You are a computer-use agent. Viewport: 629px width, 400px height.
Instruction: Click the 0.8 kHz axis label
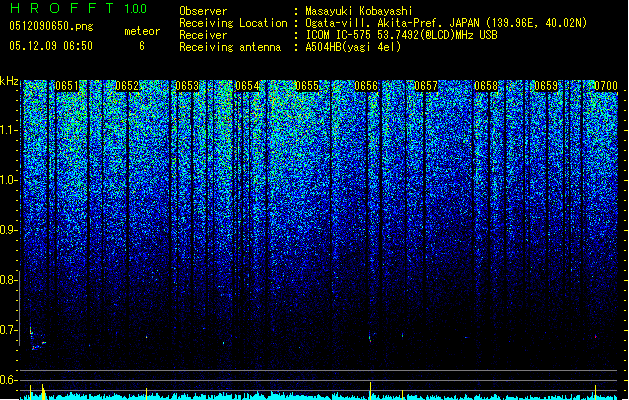[9, 280]
